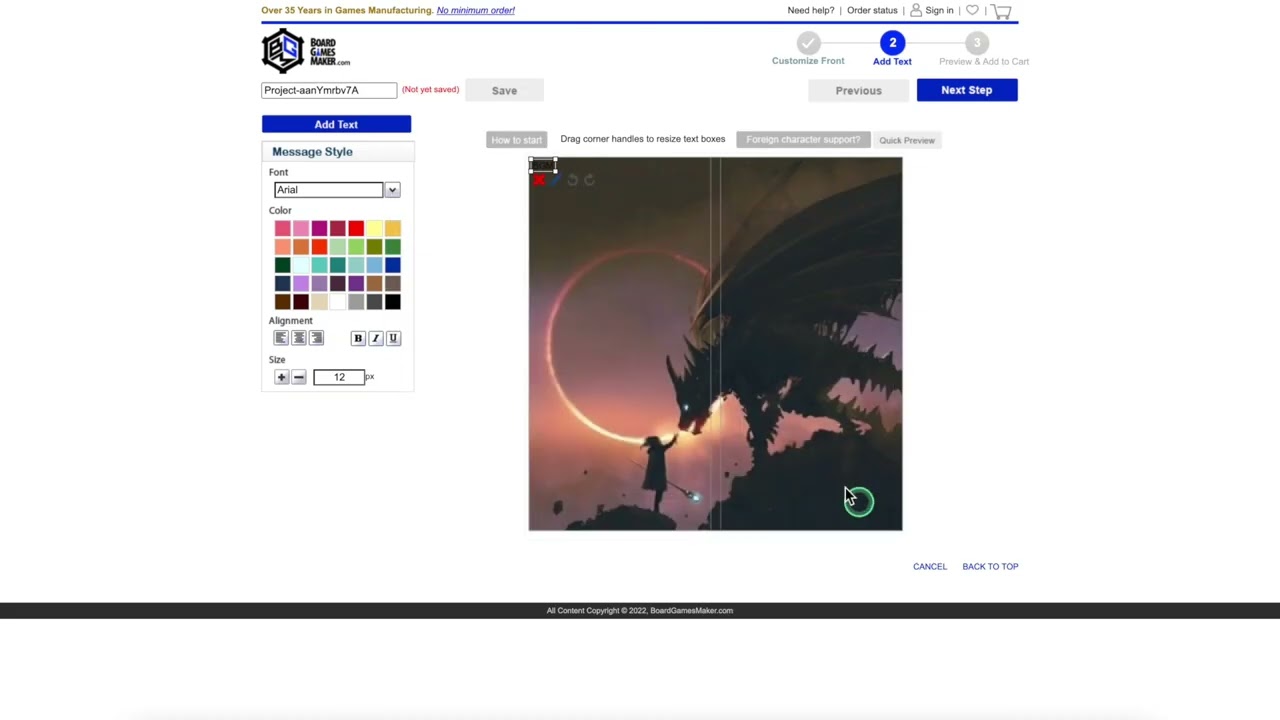Decrease font size with minus button

[299, 377]
